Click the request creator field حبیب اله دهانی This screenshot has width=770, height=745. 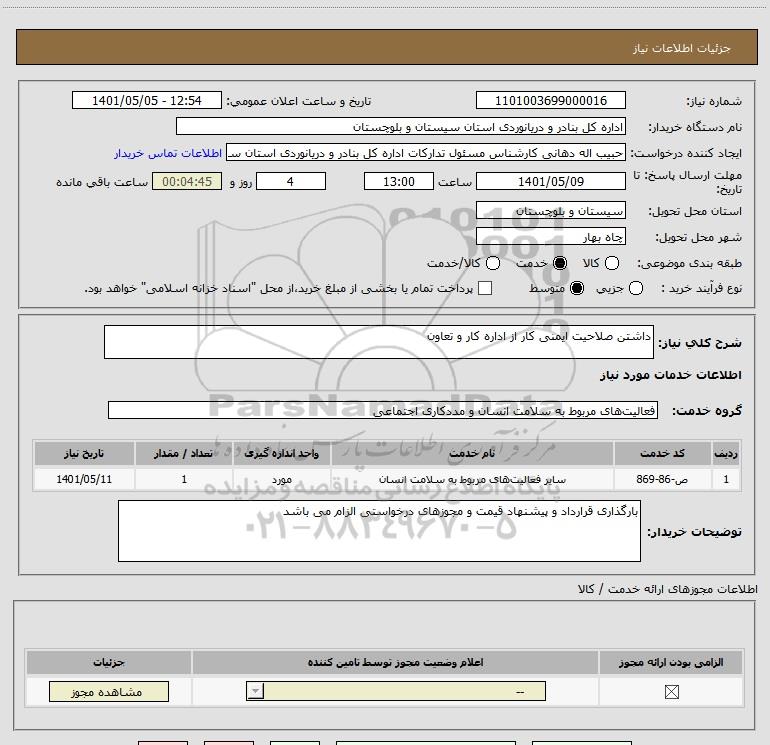[x=426, y=153]
